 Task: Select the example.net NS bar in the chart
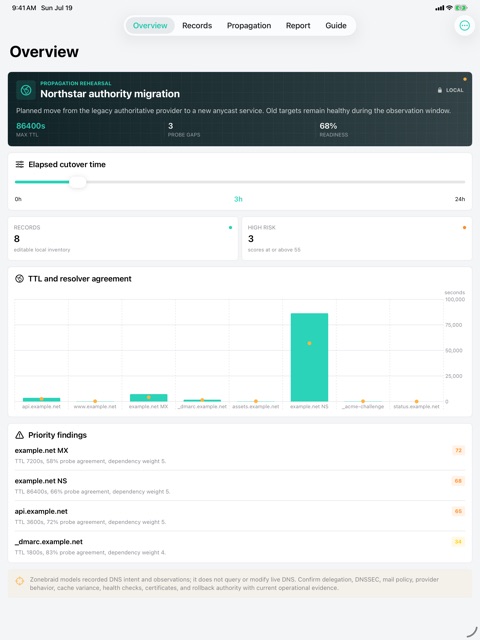pos(309,357)
